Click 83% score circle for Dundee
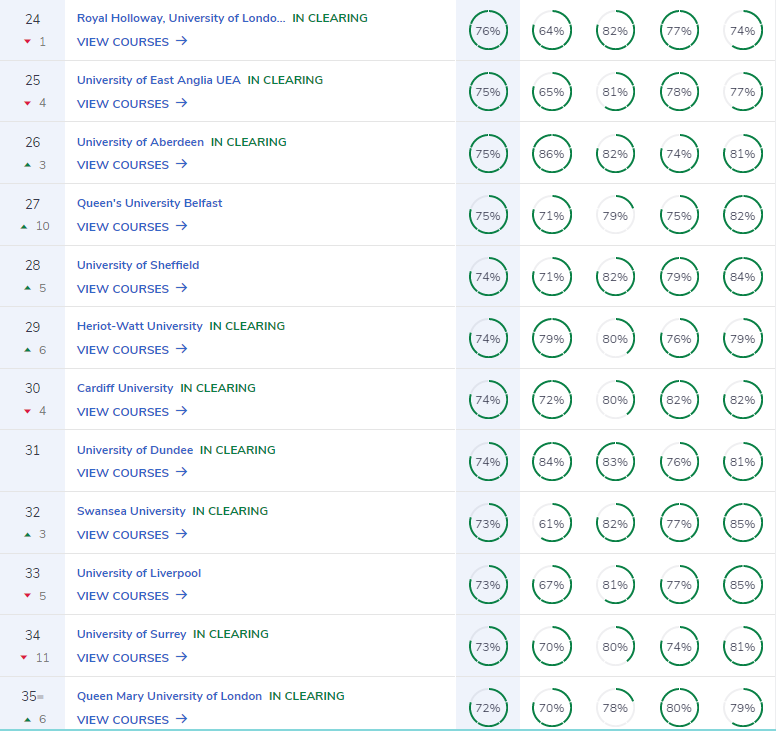The width and height of the screenshot is (776, 731). 615,462
